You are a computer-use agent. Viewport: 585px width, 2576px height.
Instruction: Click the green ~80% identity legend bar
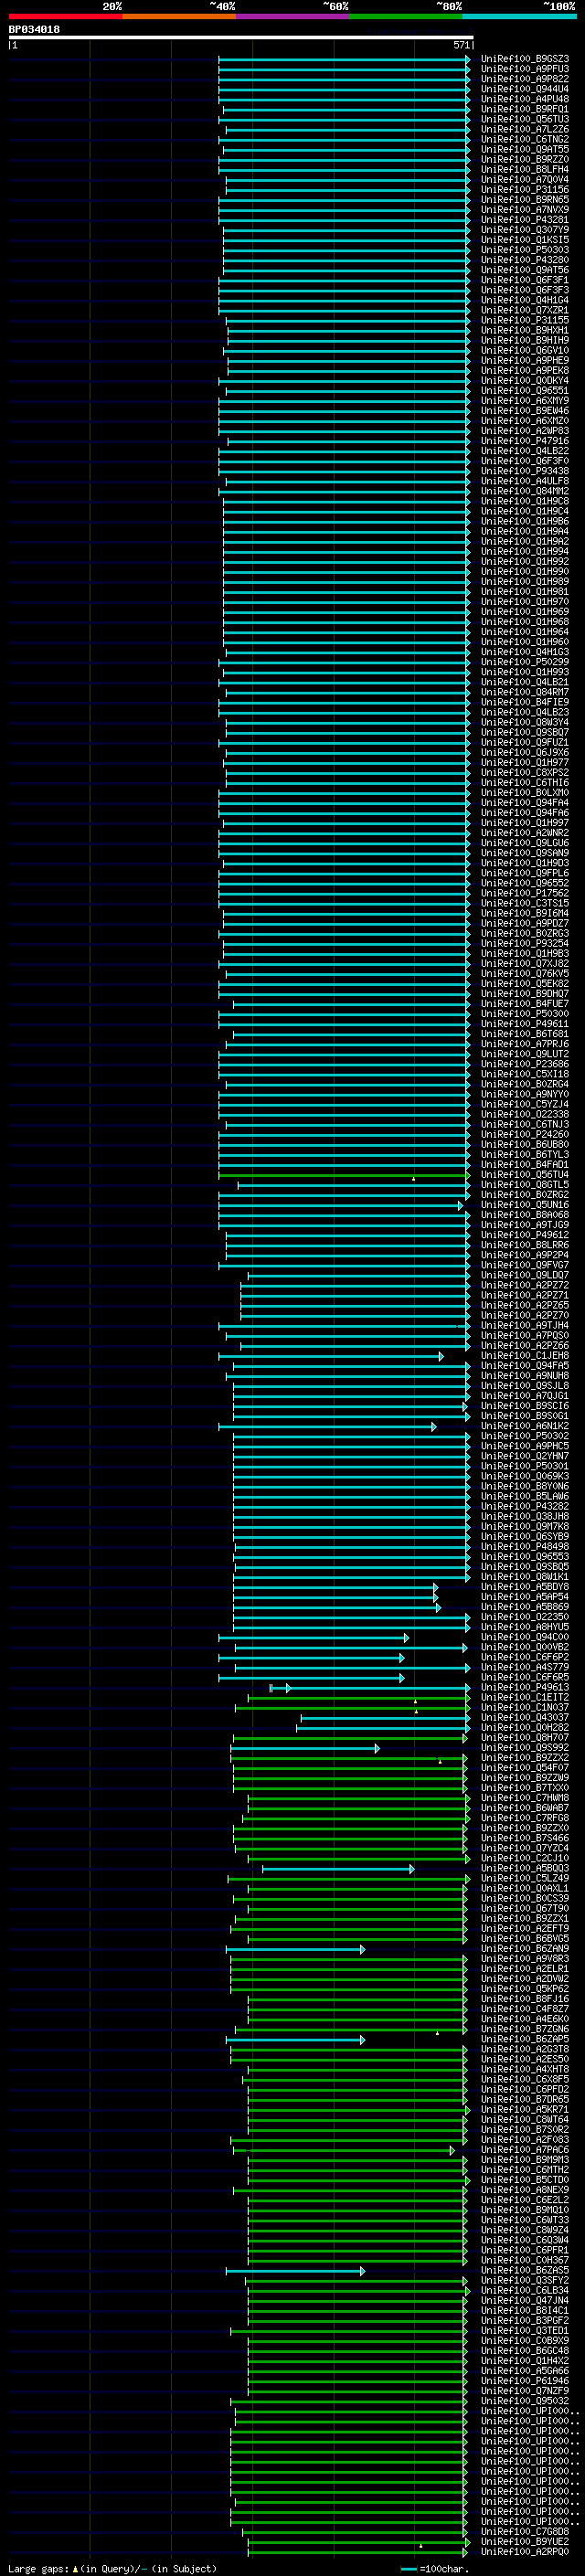[x=405, y=16]
